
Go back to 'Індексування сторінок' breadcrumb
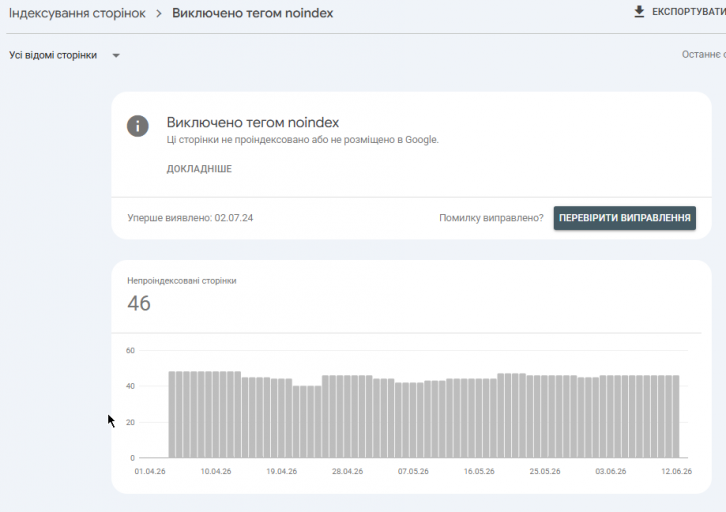77,13
